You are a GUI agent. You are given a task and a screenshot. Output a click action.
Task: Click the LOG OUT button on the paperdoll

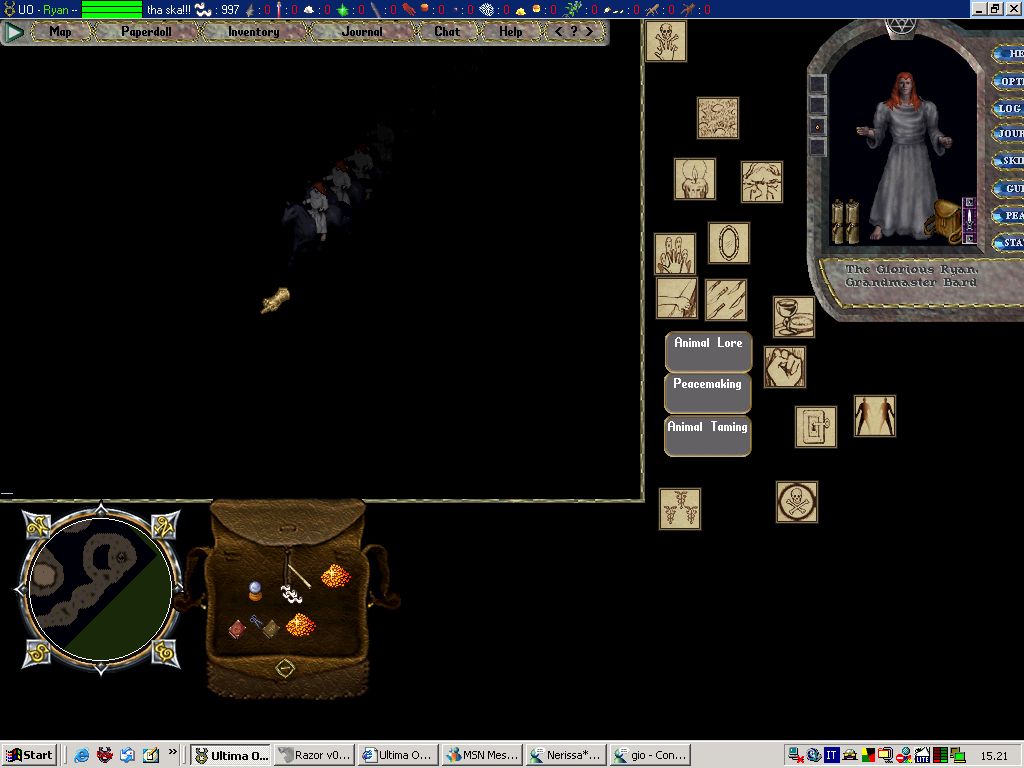coord(1009,108)
